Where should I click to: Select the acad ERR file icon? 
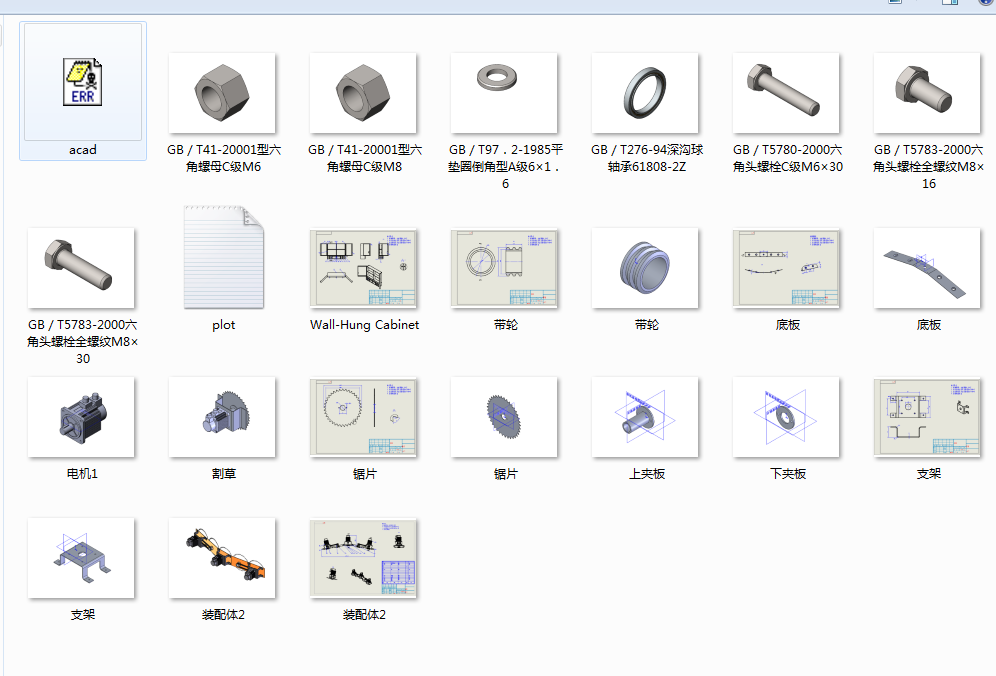pos(83,82)
